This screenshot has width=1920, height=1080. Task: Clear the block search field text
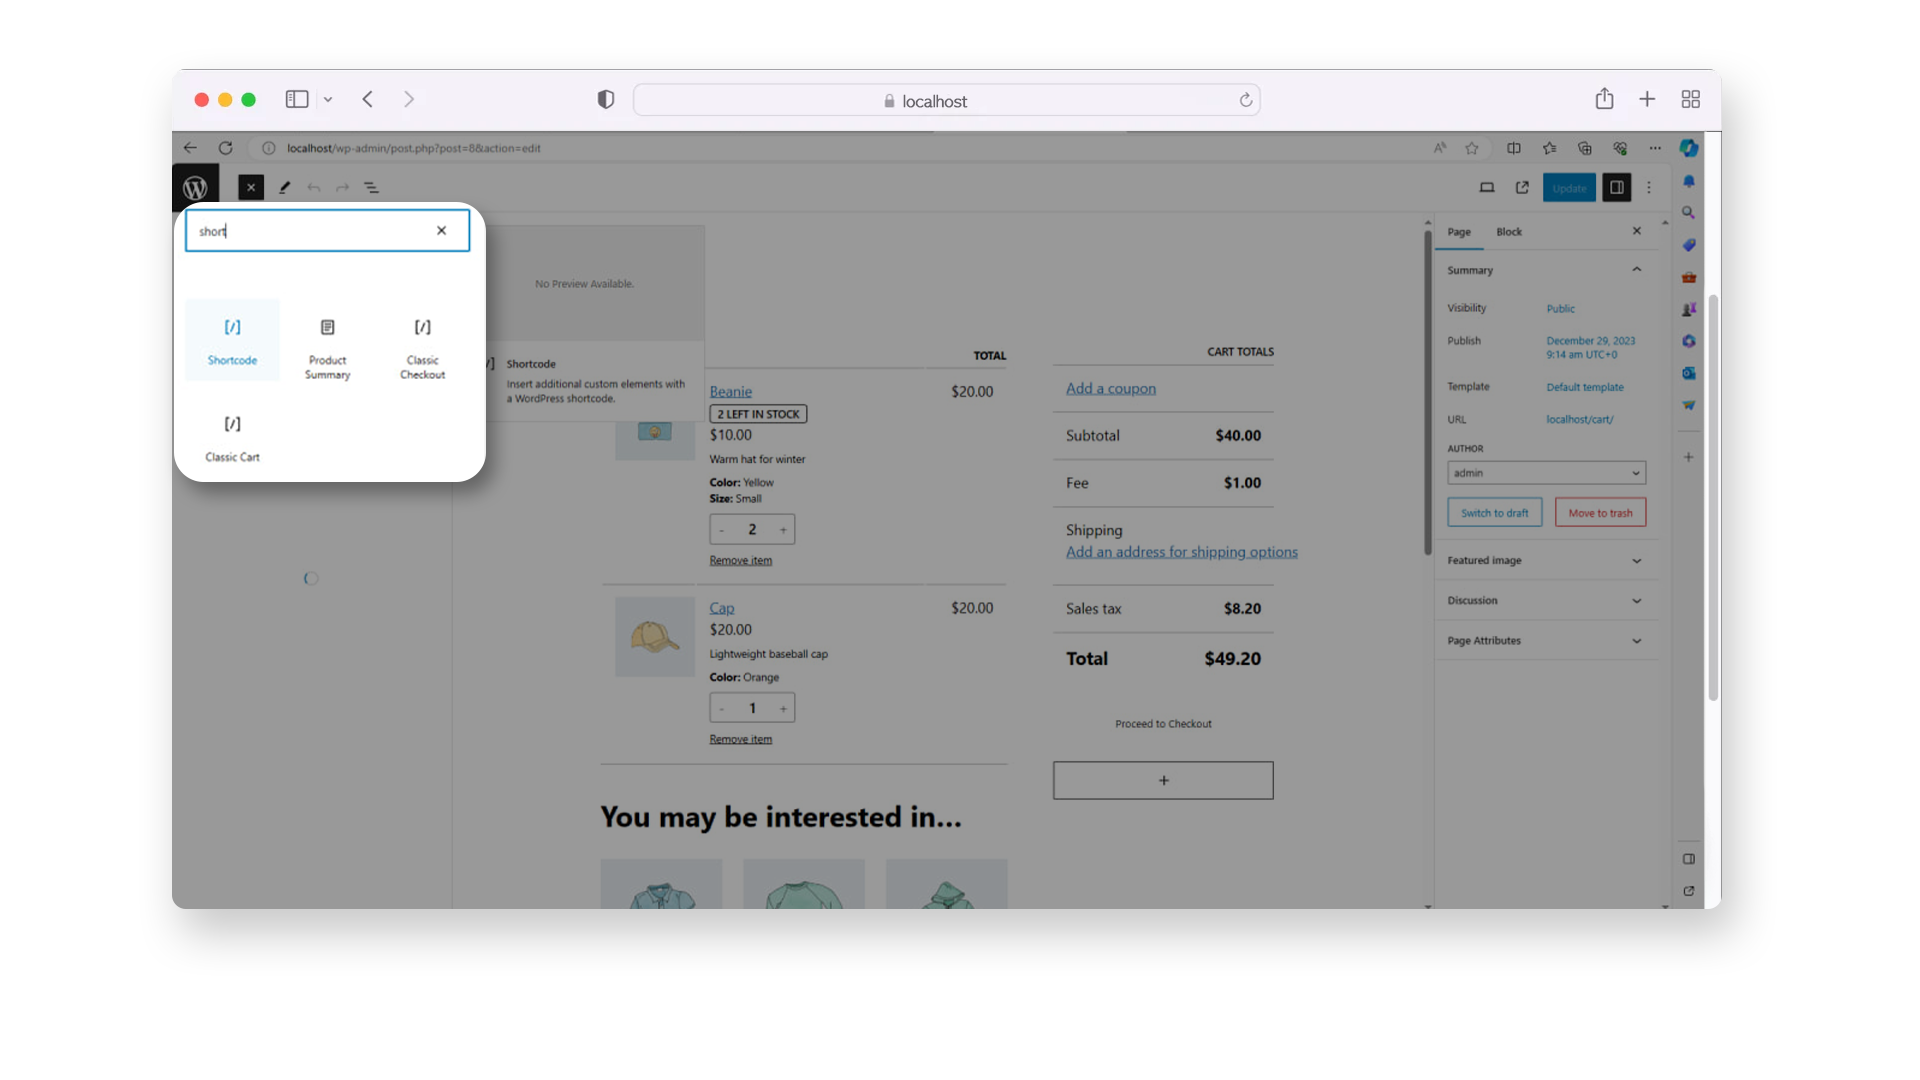pos(441,230)
